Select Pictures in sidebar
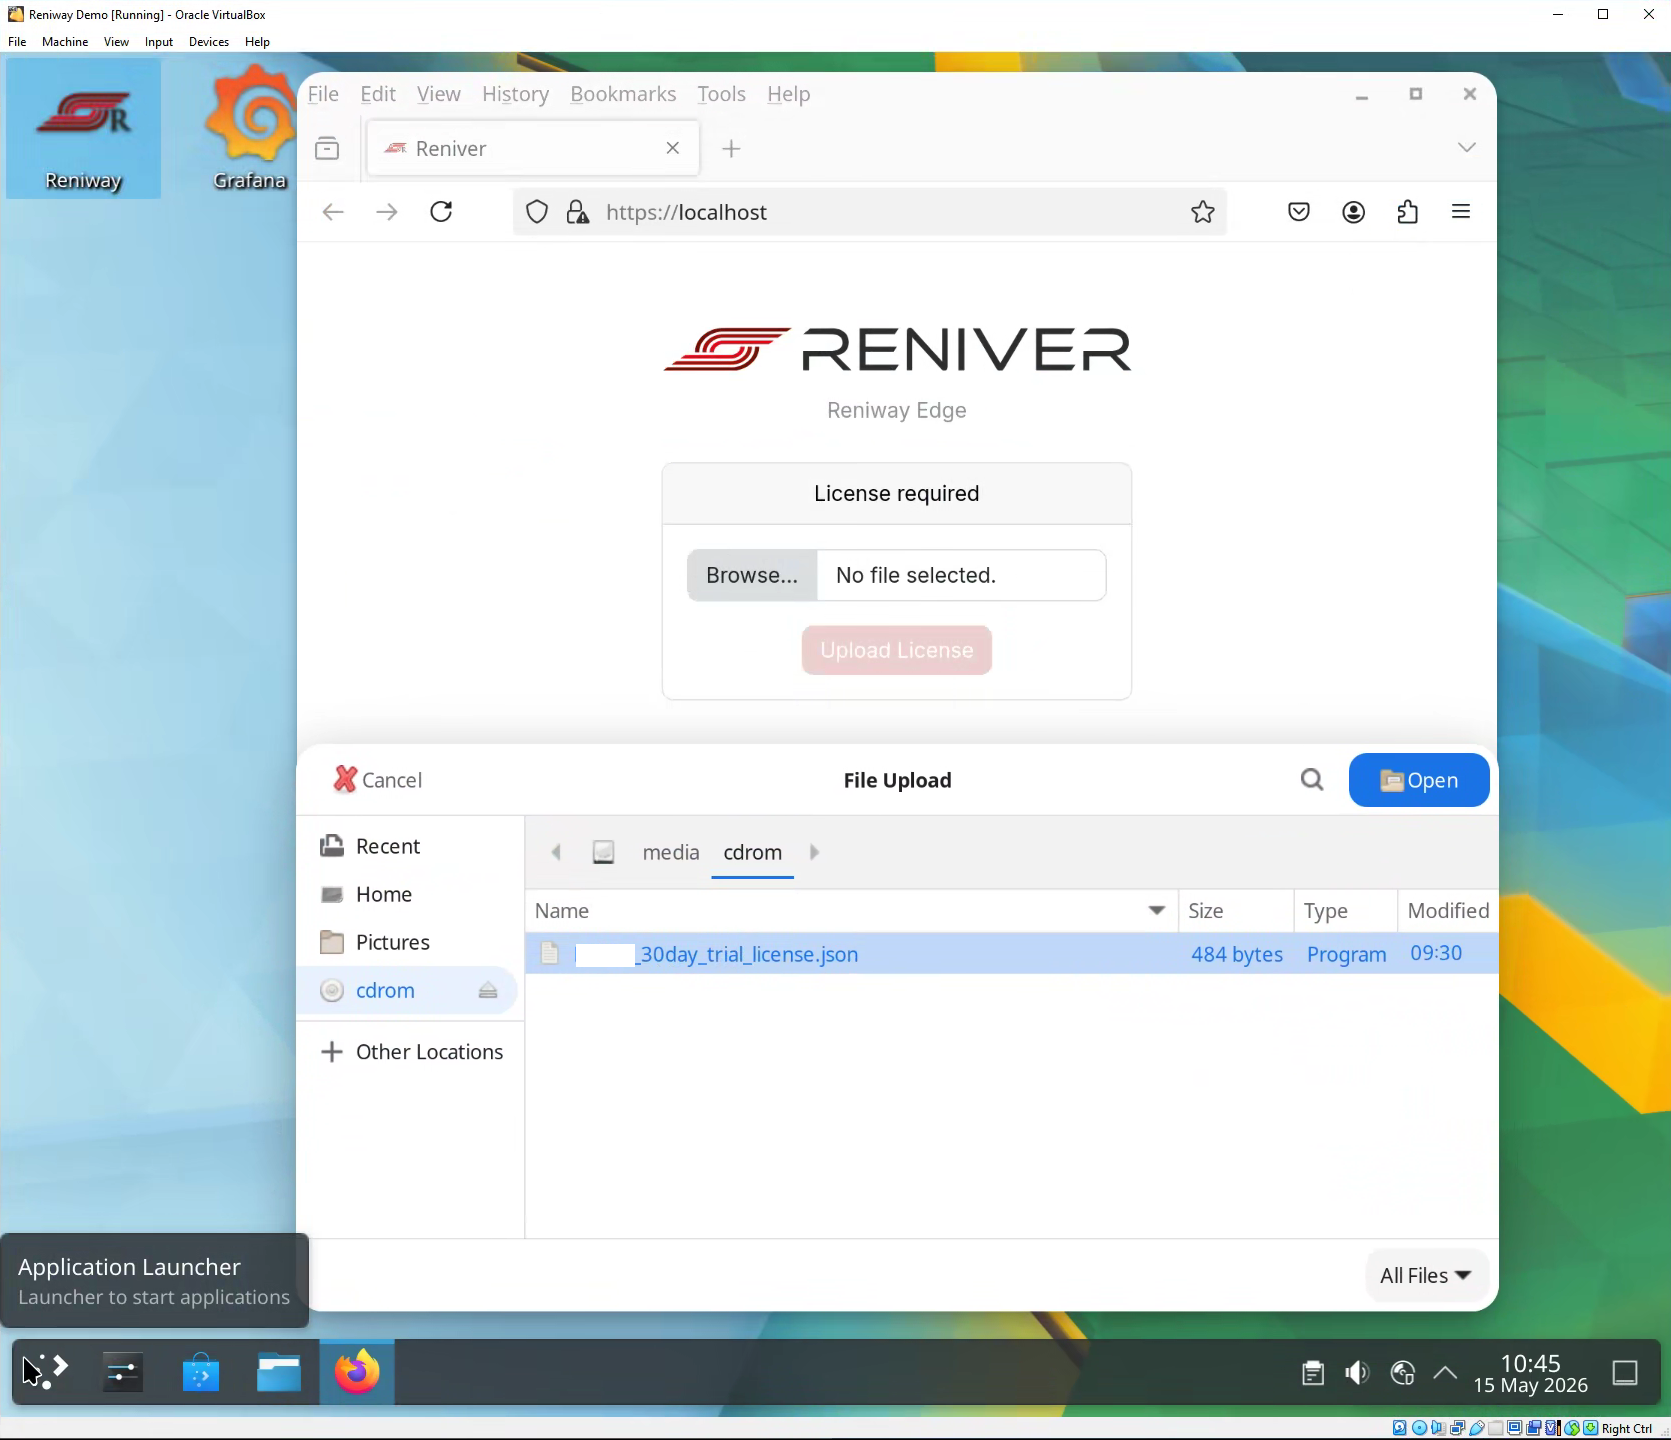This screenshot has height=1440, width=1671. [x=408, y=942]
